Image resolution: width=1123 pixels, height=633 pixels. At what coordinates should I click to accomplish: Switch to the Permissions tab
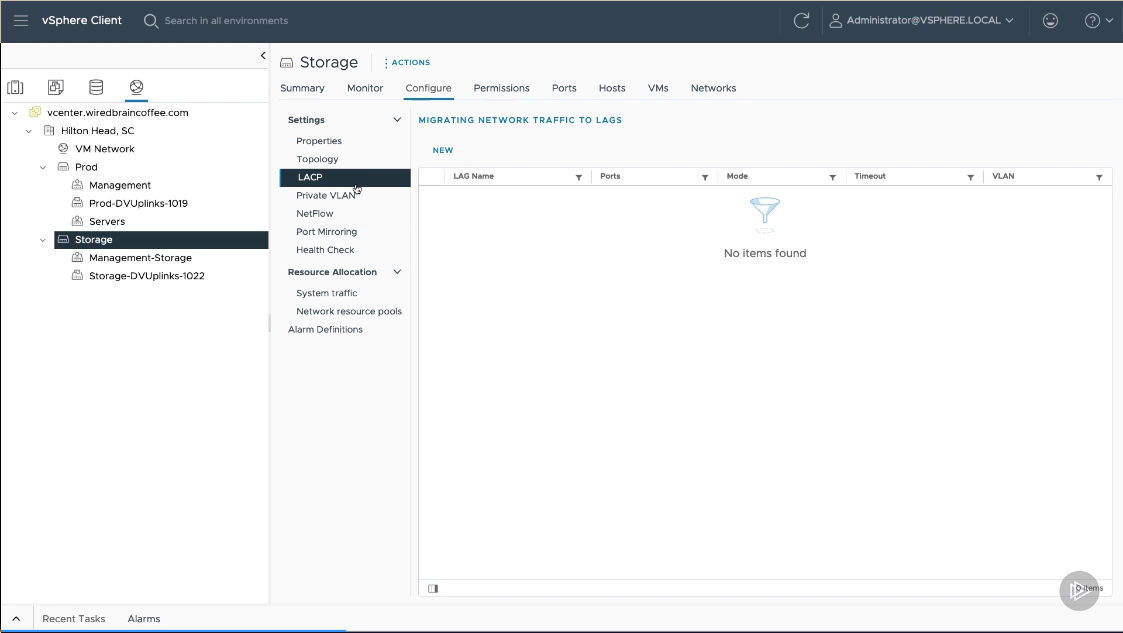coord(501,88)
